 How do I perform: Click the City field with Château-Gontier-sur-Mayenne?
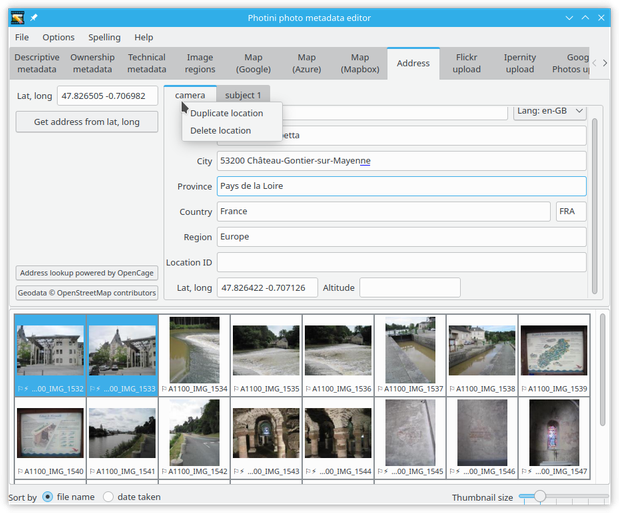[401, 161]
